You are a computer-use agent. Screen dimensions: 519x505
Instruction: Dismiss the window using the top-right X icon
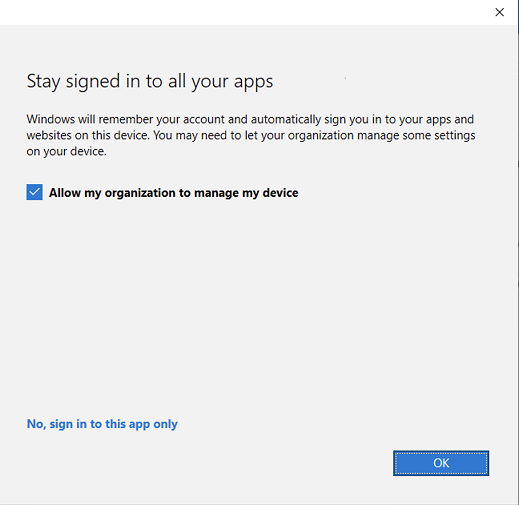click(x=499, y=12)
